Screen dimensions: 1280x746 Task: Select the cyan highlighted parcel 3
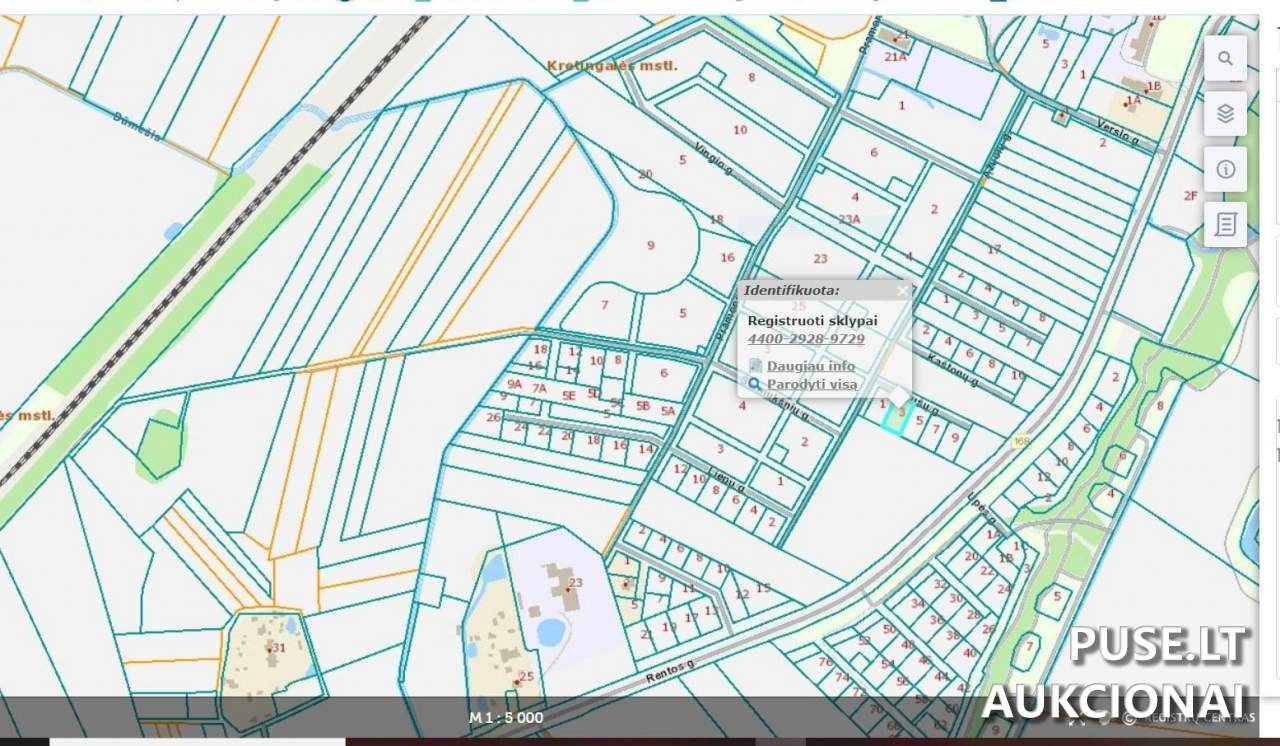tap(899, 414)
